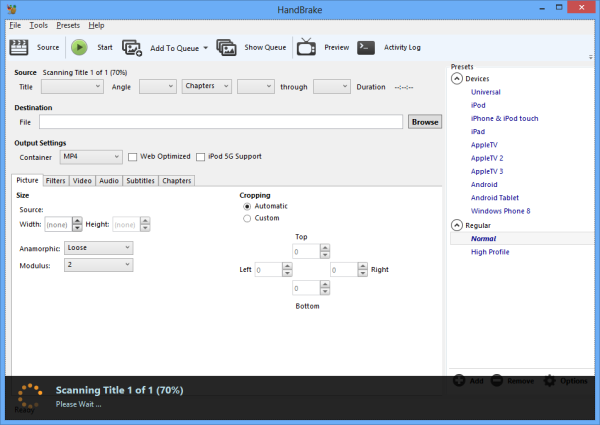Screen dimensions: 600x425
Task: Open the end chapter dropdown after through
Action: [332, 86]
